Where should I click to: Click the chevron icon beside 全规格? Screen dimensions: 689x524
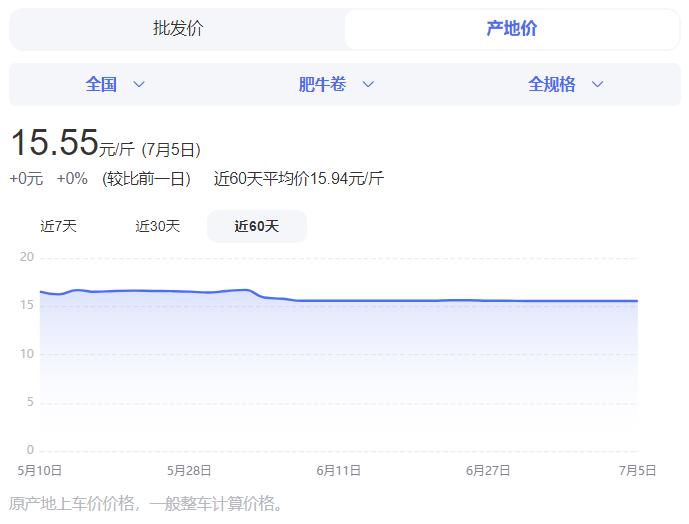pos(598,85)
